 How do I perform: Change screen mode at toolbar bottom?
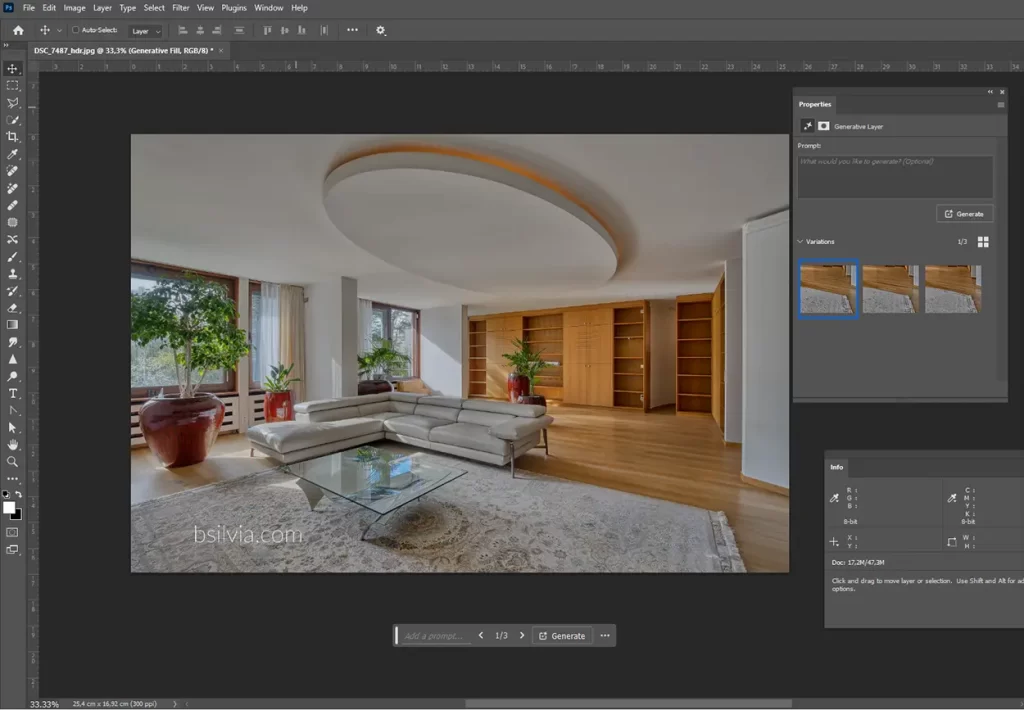click(12, 549)
